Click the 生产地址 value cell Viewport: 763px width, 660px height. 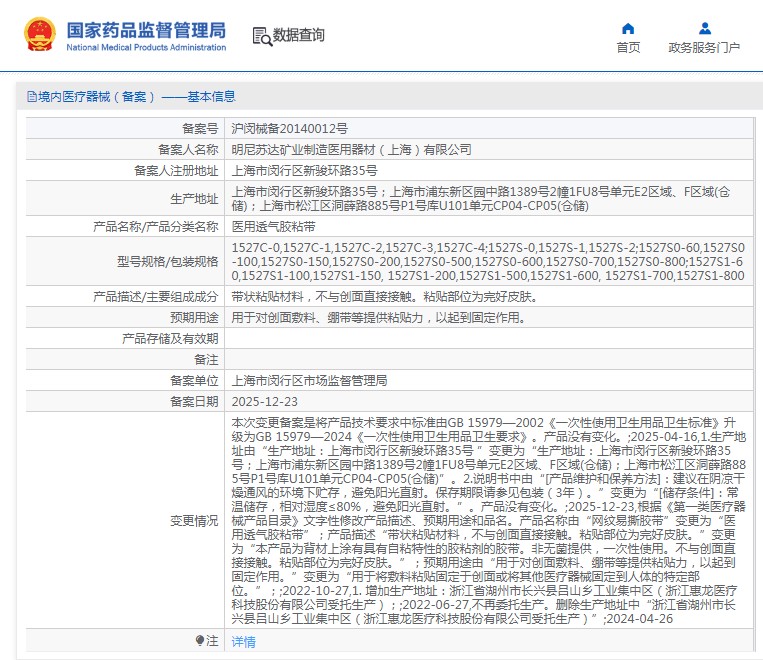point(489,199)
